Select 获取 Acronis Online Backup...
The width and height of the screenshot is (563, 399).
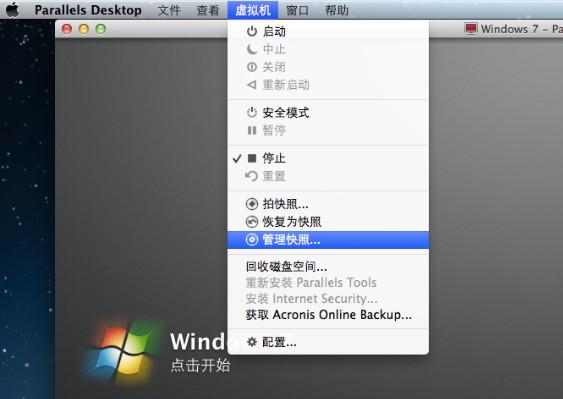click(x=328, y=315)
